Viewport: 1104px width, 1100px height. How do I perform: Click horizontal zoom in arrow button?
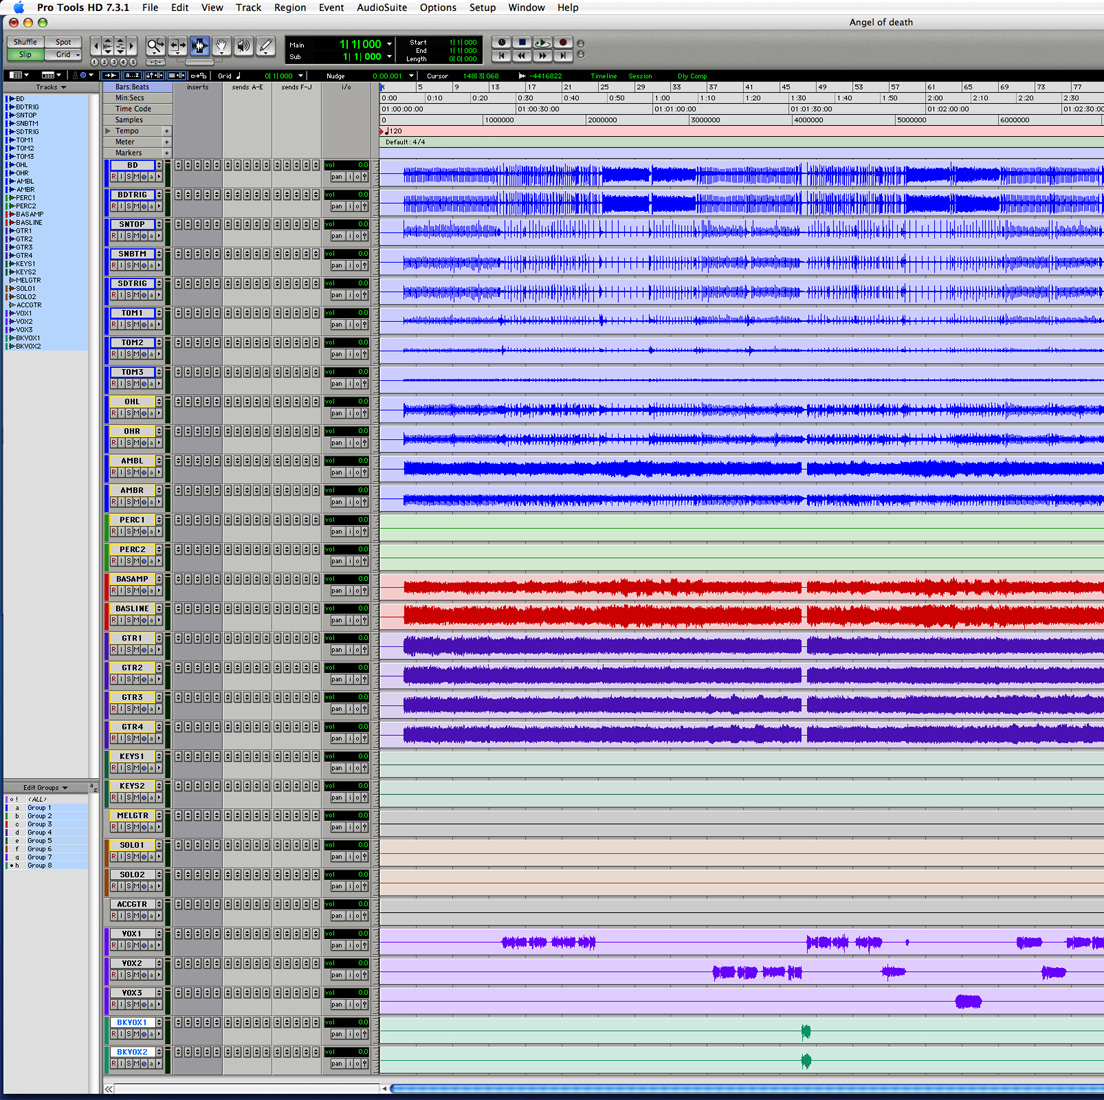131,46
